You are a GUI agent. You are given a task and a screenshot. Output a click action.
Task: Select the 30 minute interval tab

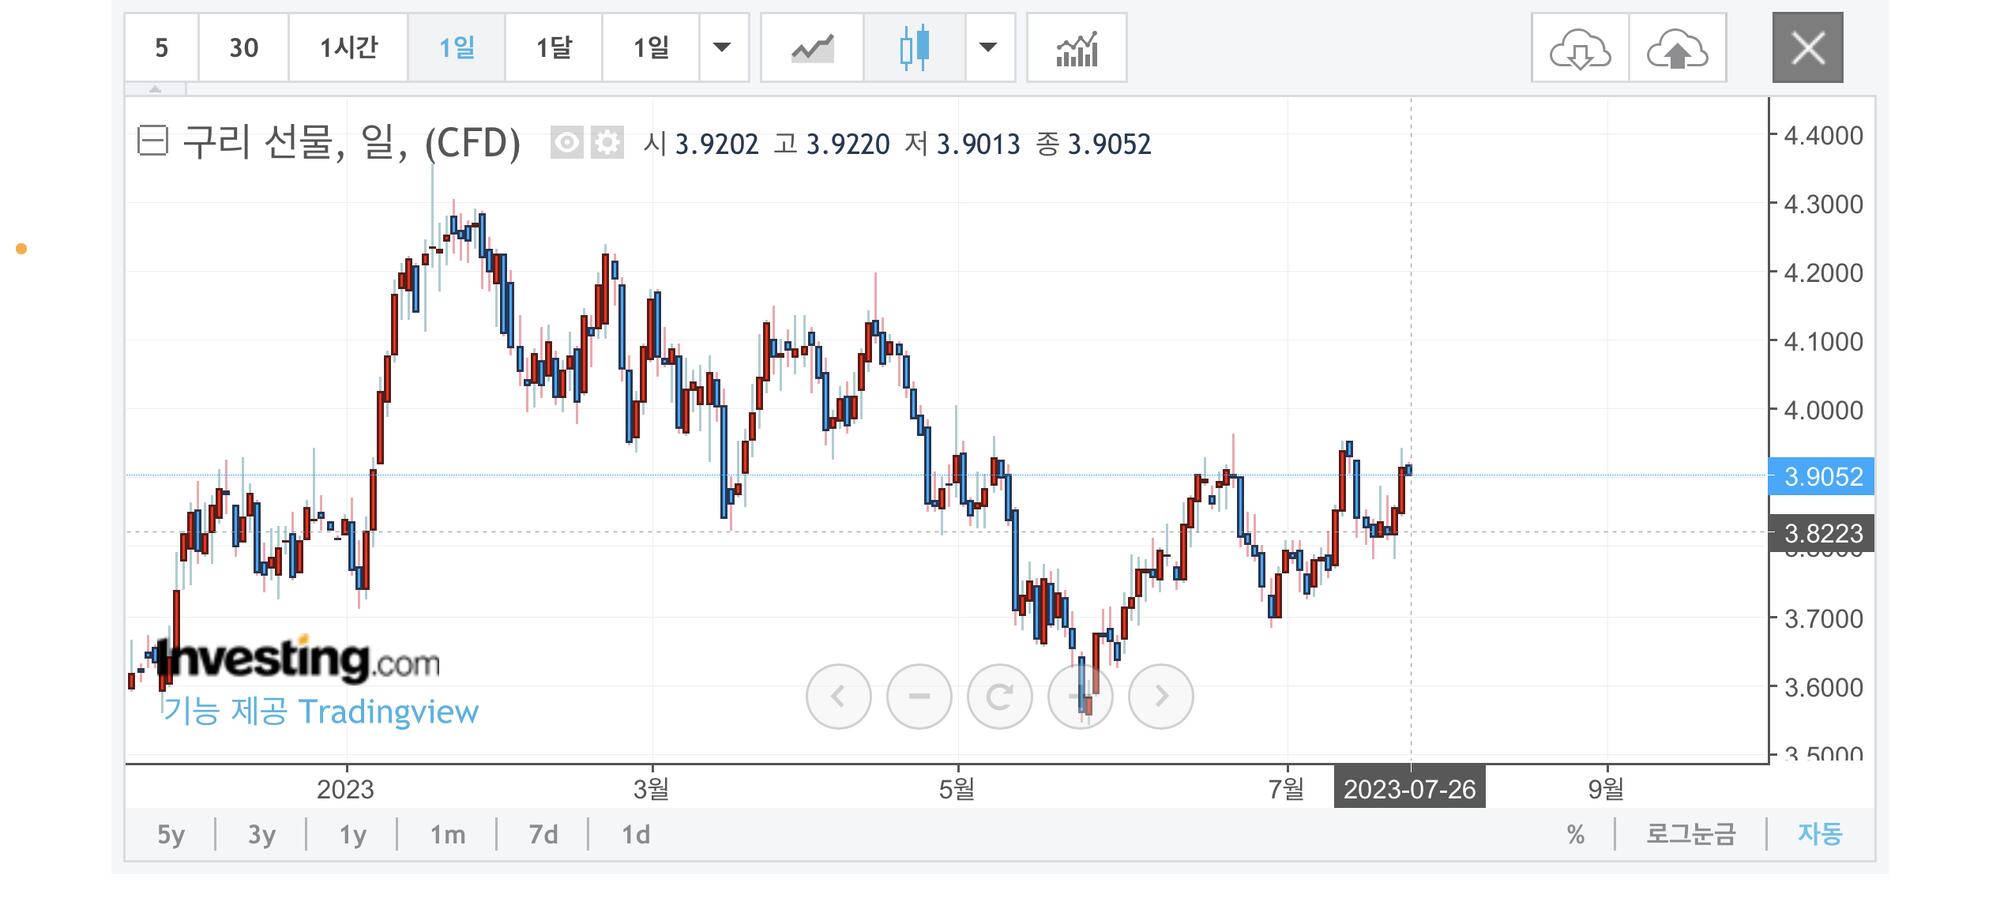(x=243, y=48)
